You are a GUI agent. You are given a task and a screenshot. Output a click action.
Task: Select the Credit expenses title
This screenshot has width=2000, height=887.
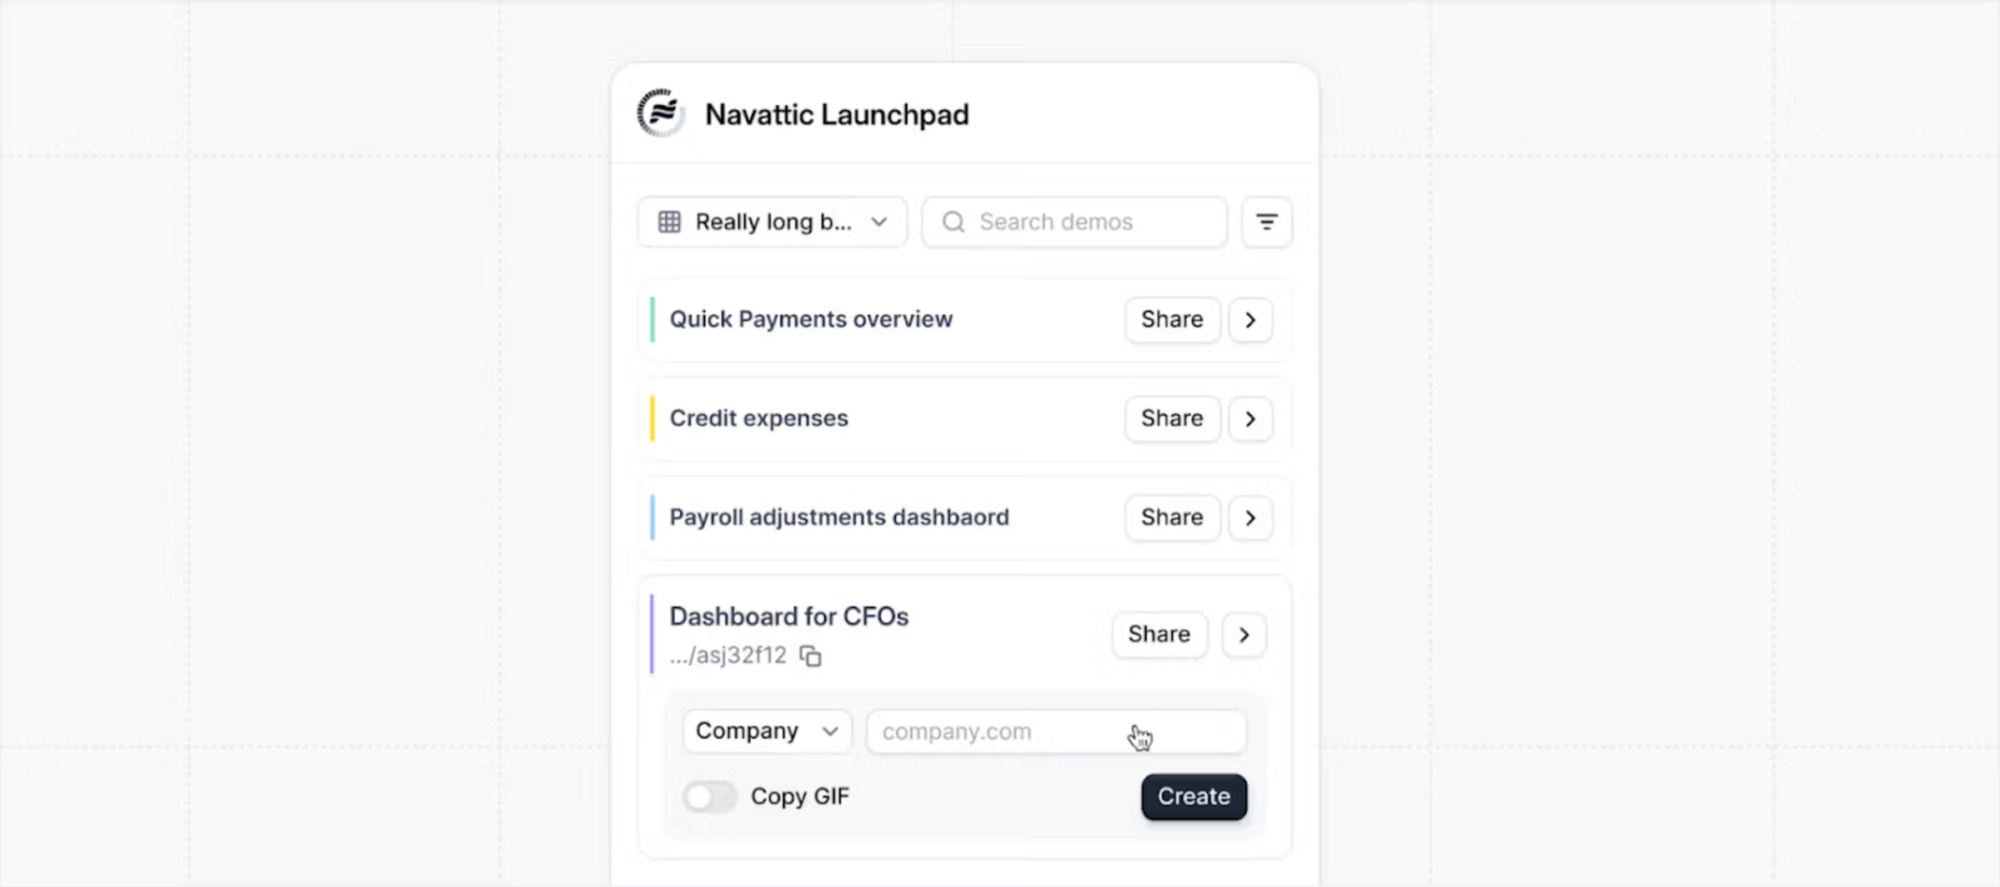click(x=759, y=418)
